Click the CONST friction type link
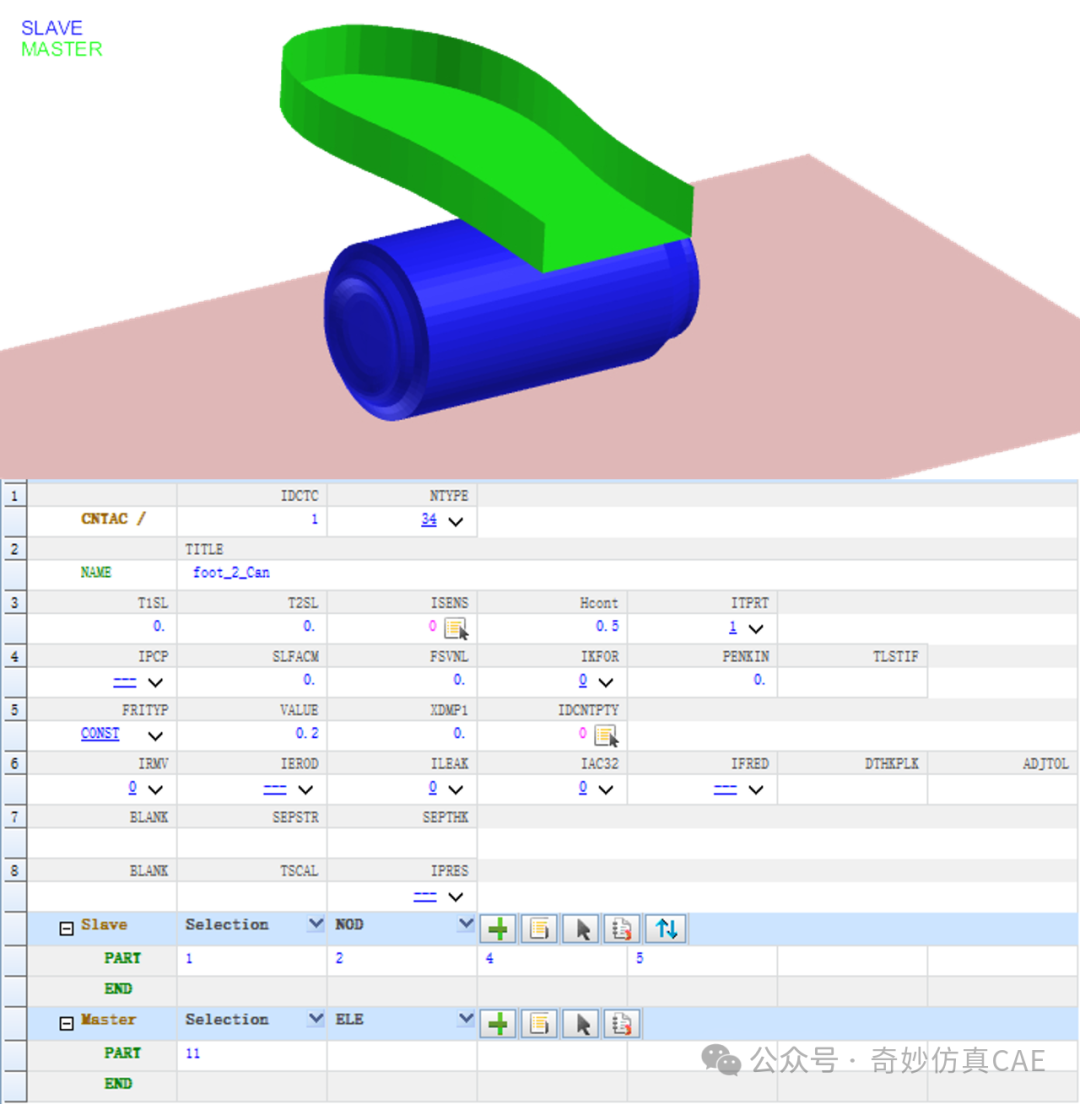Screen dimensions: 1080x1104 [x=100, y=734]
